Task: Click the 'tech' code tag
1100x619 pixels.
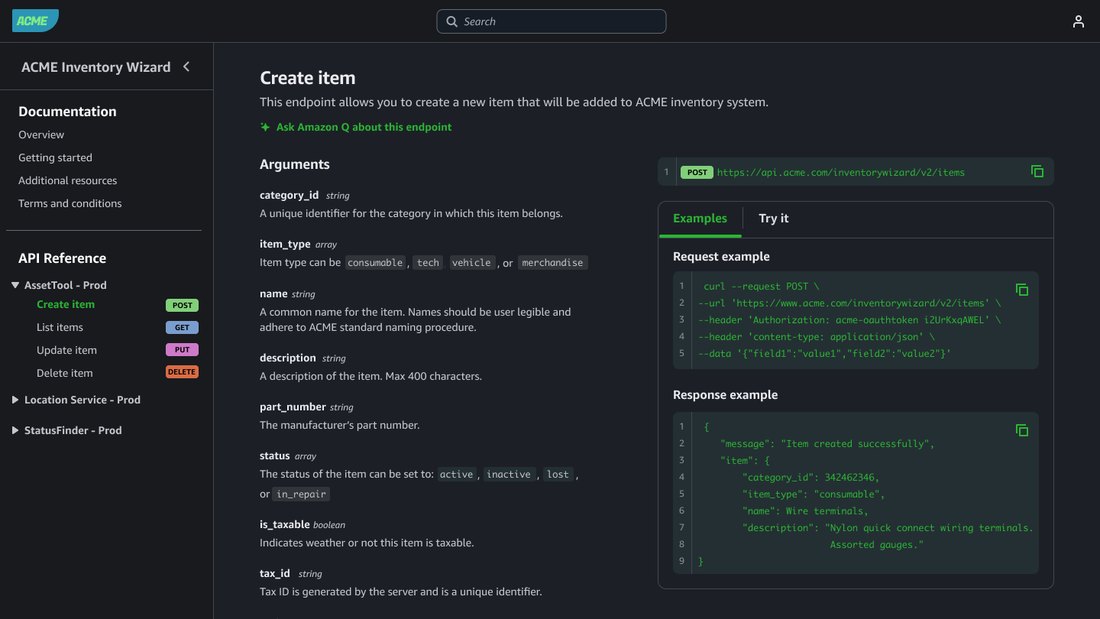Action: click(x=428, y=262)
